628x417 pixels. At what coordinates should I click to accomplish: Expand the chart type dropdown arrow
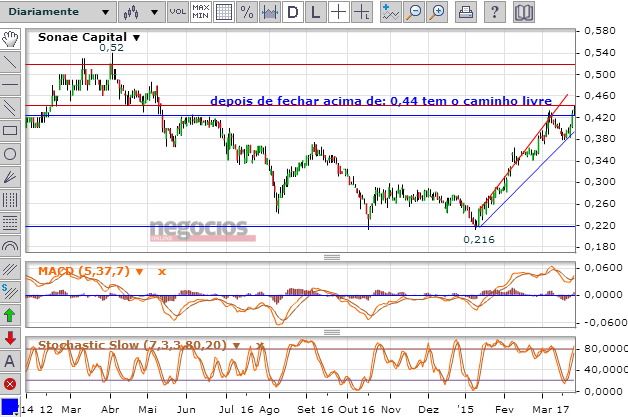pyautogui.click(x=155, y=12)
